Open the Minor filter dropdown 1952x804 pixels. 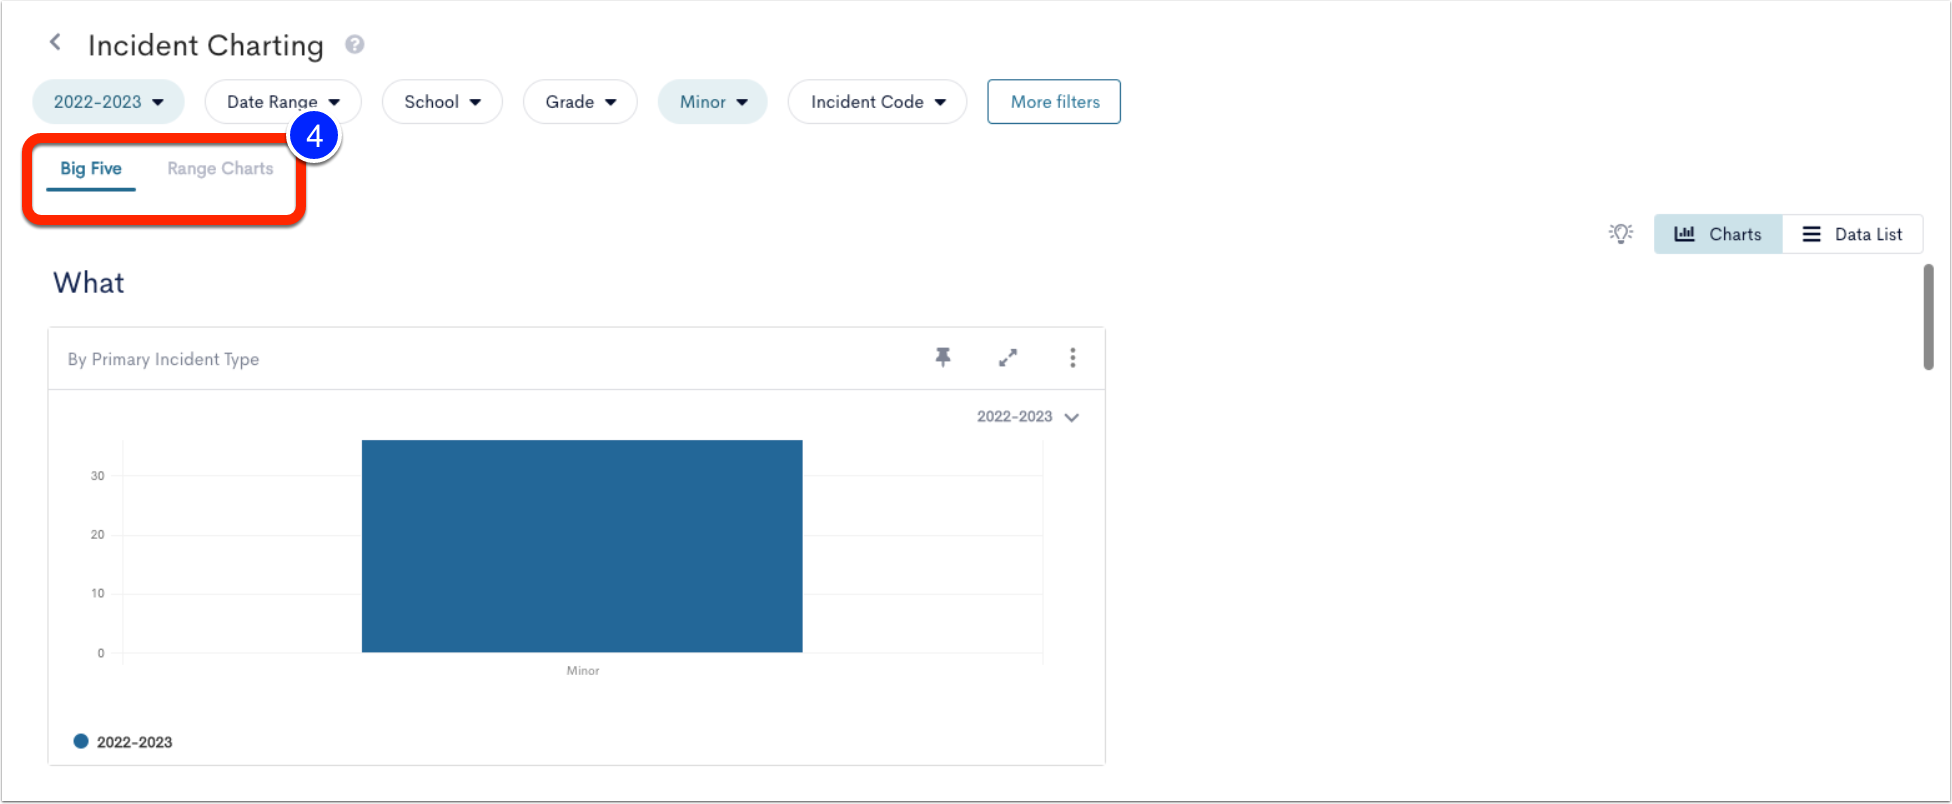(x=713, y=102)
